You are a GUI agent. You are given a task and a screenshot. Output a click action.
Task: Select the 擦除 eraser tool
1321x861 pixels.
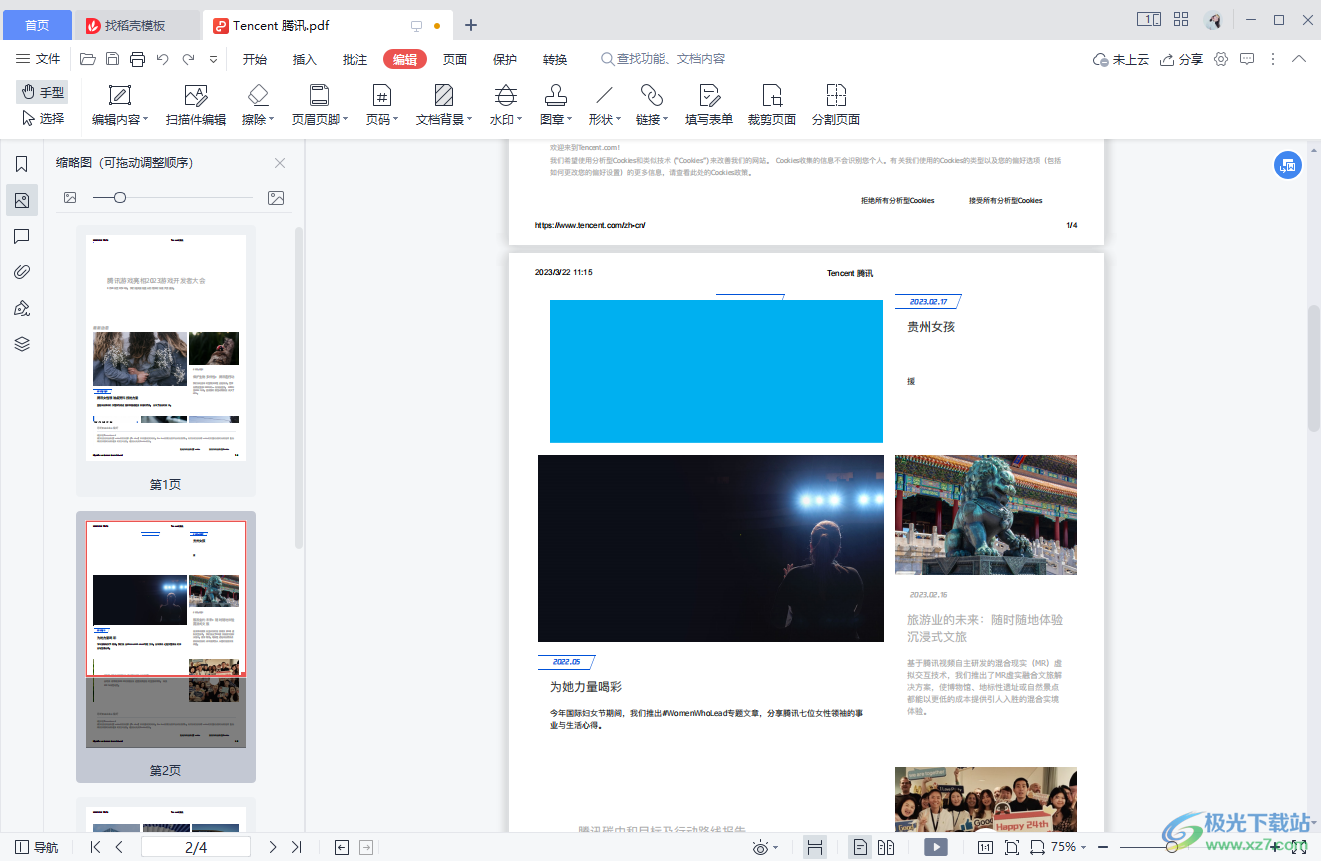coord(258,106)
